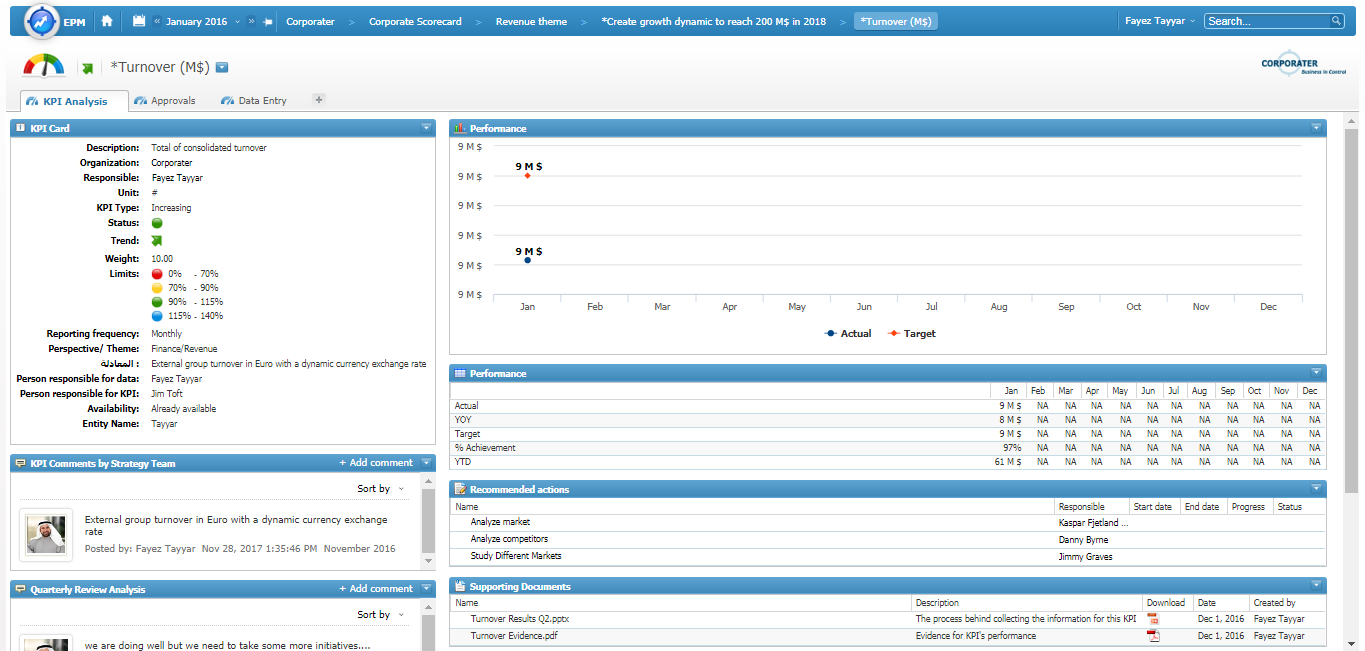
Task: Add comment in Quarterly Review Analysis
Action: click(x=376, y=589)
